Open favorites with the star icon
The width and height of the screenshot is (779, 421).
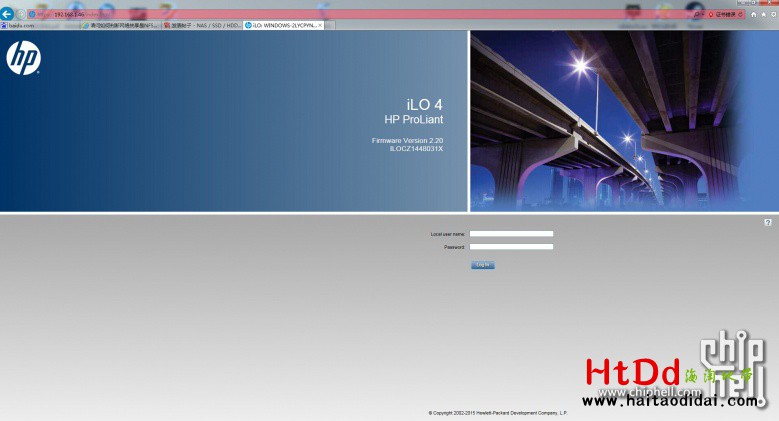[764, 14]
